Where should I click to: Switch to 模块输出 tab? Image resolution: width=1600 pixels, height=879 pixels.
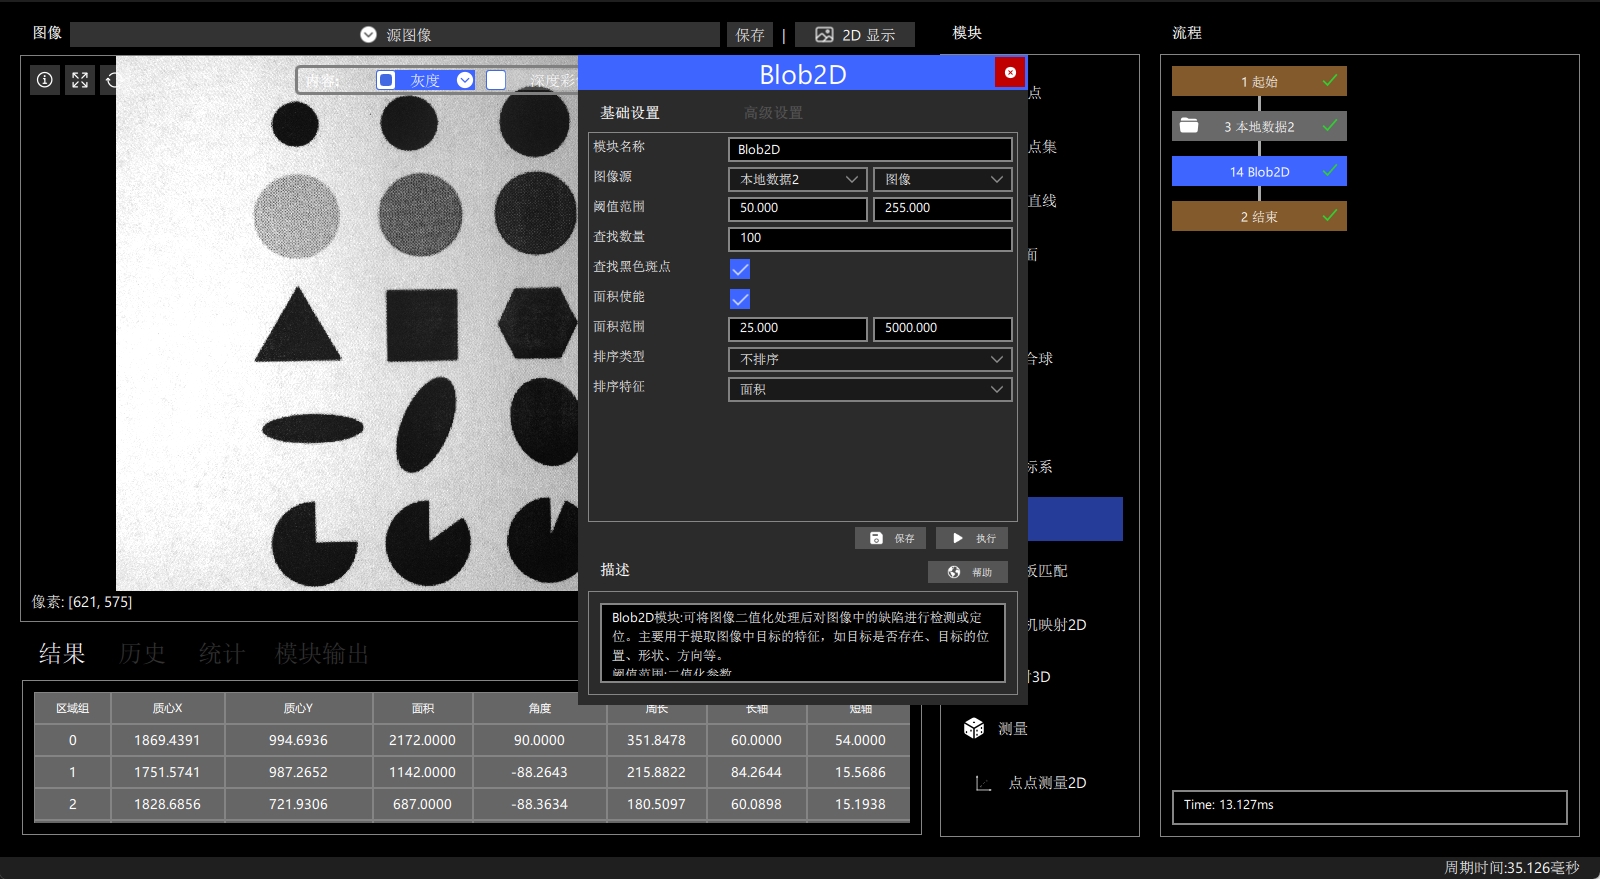point(322,653)
